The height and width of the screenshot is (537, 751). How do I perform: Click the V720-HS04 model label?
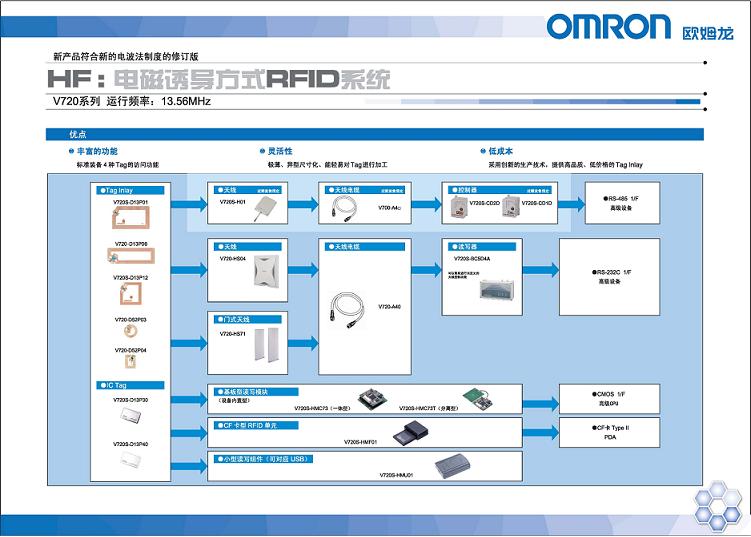coord(232,258)
